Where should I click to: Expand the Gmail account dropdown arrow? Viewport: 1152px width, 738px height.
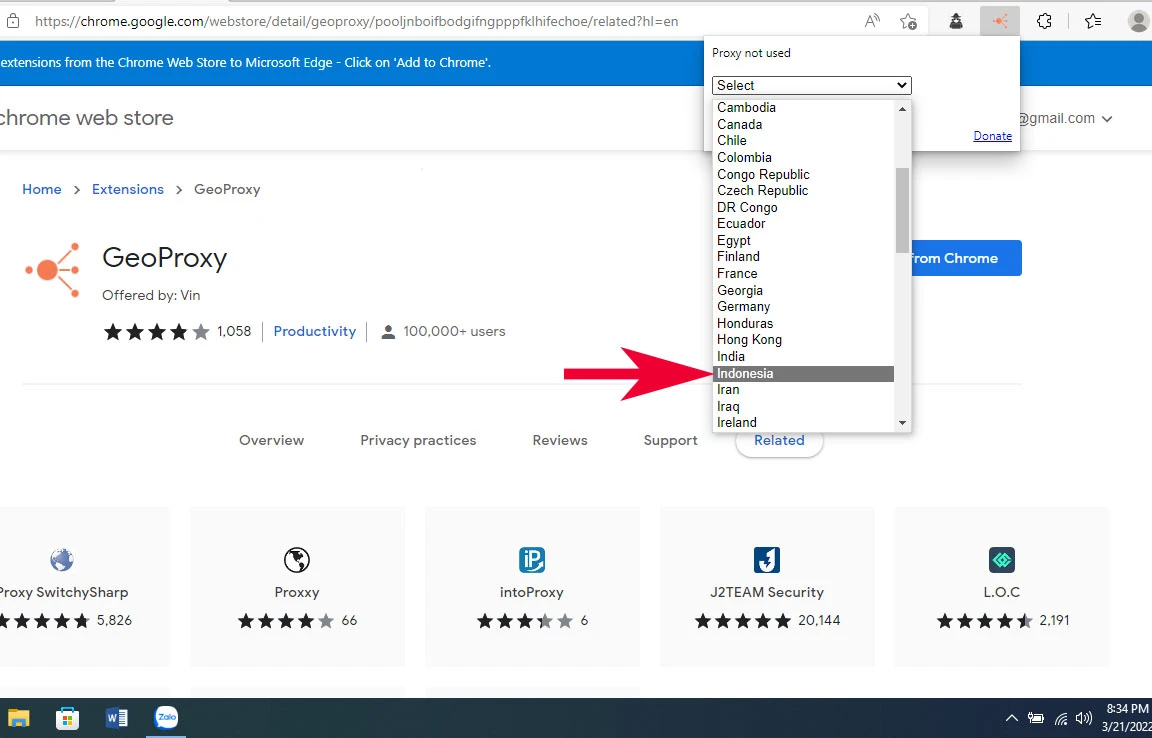[1107, 119]
